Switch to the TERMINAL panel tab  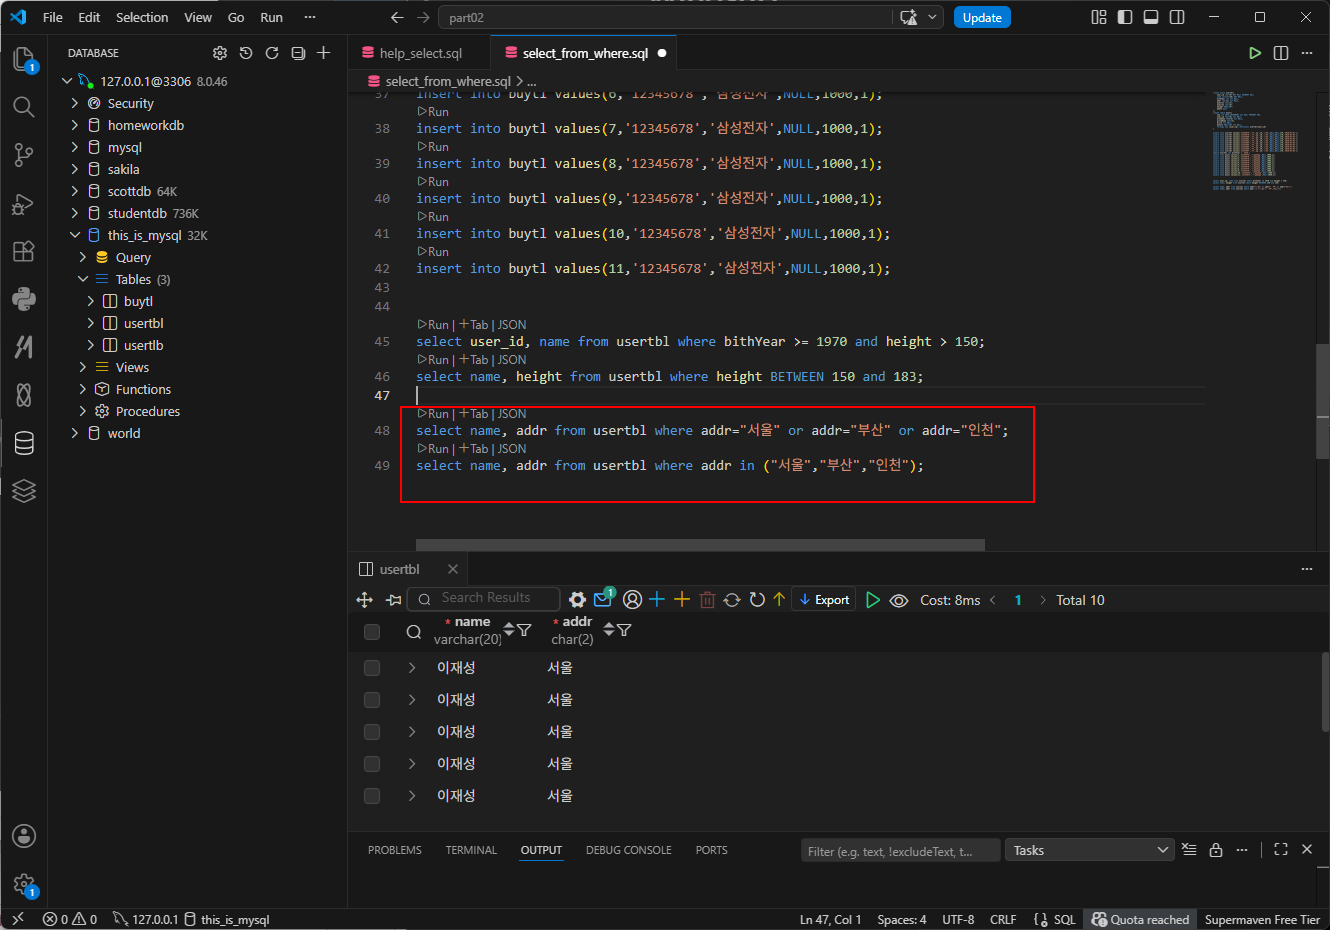tap(471, 850)
